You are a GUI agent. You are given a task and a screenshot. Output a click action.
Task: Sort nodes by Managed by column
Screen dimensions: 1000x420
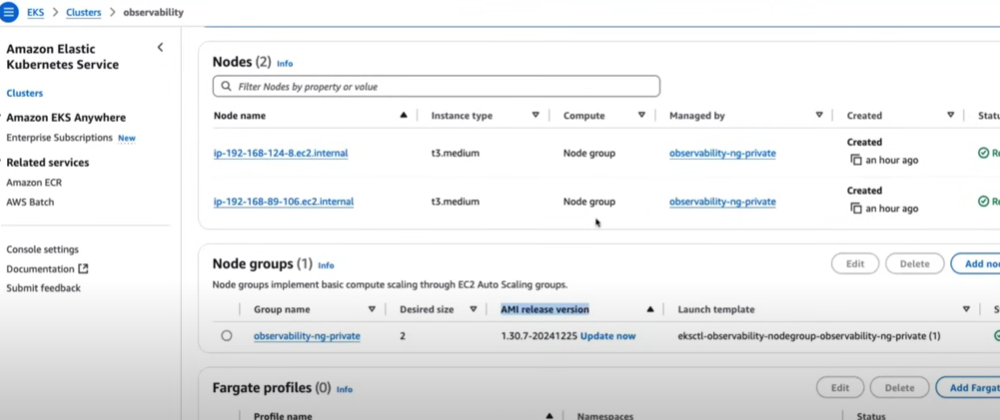pos(819,115)
